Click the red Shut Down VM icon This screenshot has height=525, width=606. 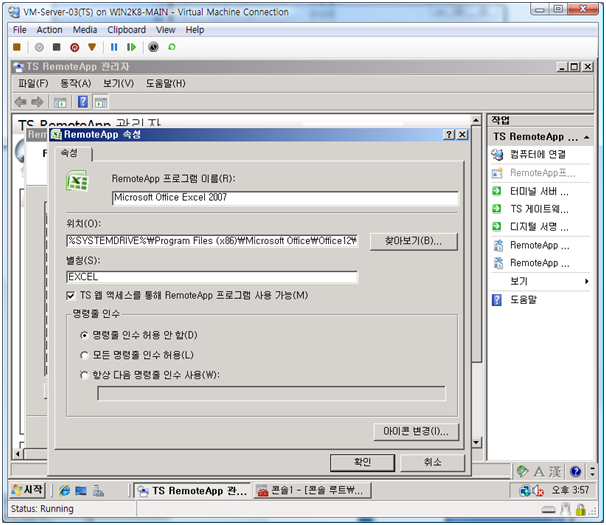tap(75, 47)
